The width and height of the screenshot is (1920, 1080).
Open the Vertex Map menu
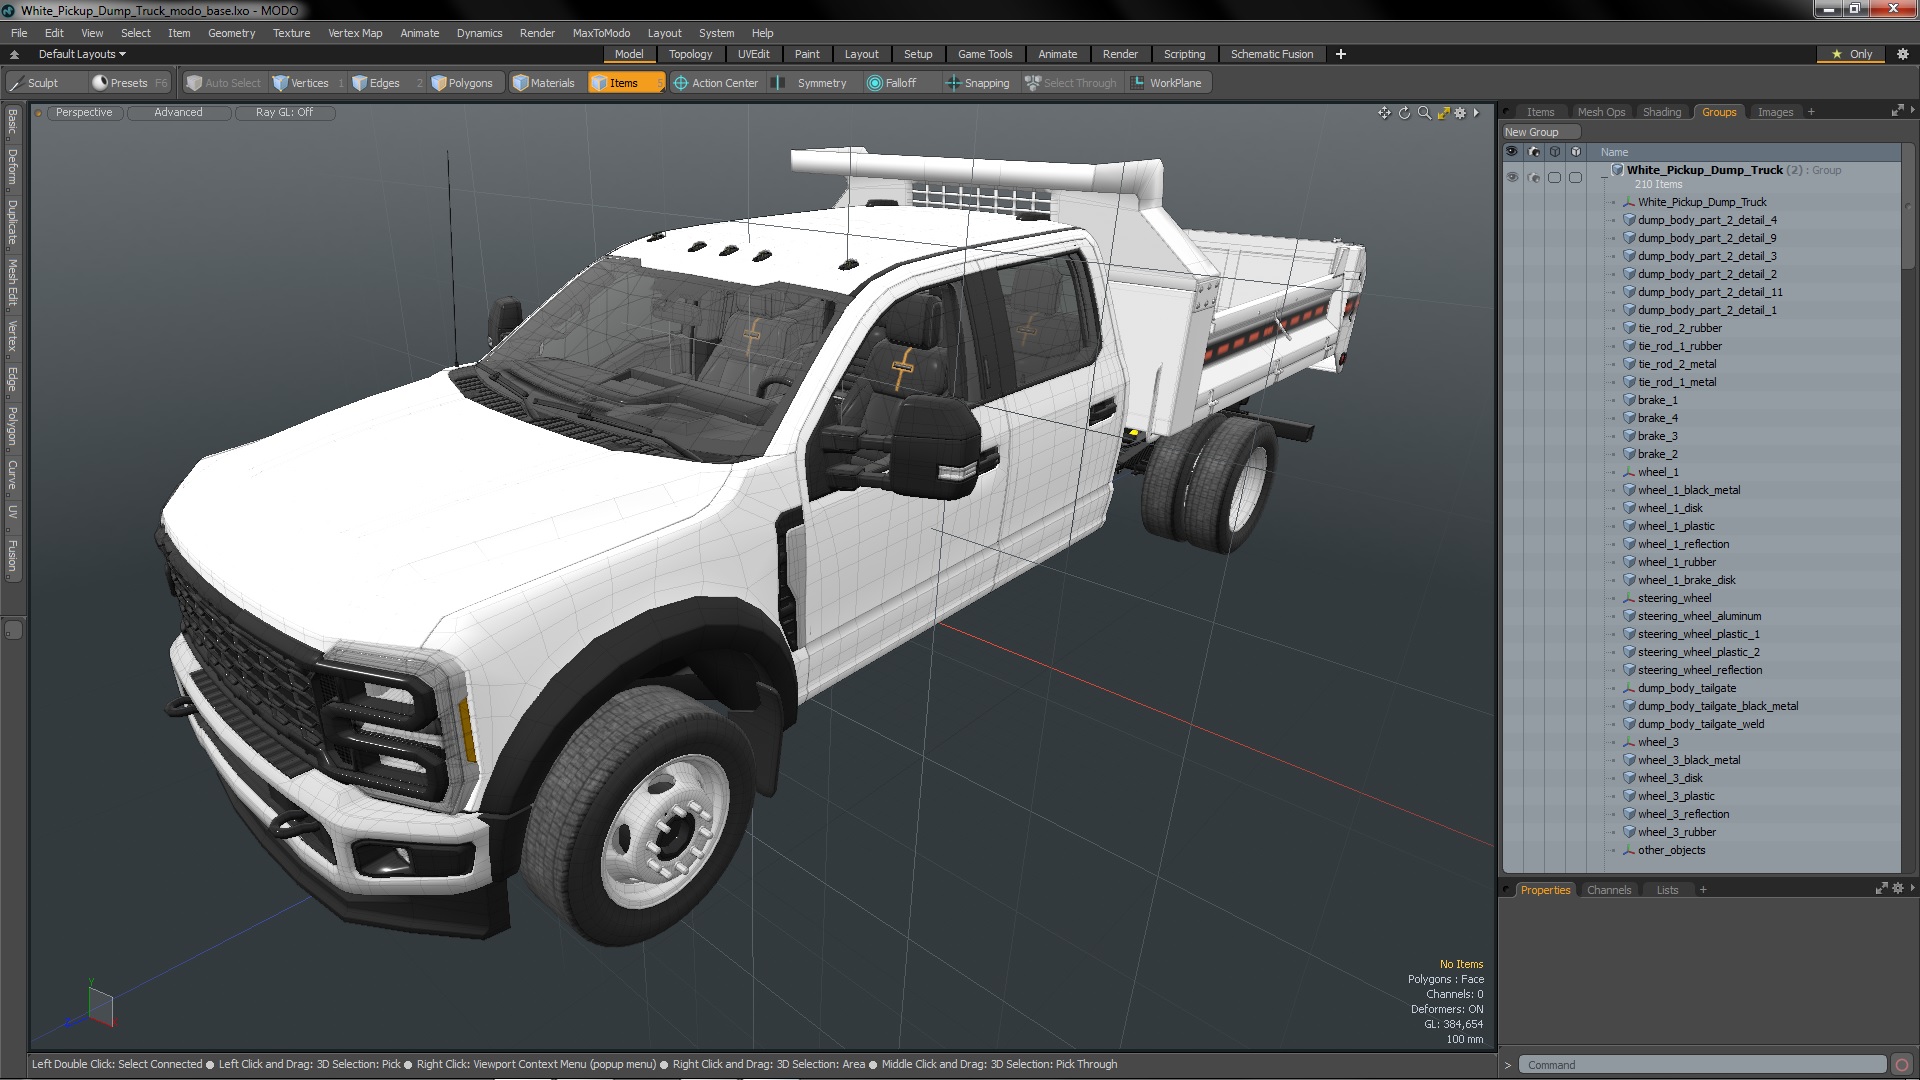click(x=355, y=33)
